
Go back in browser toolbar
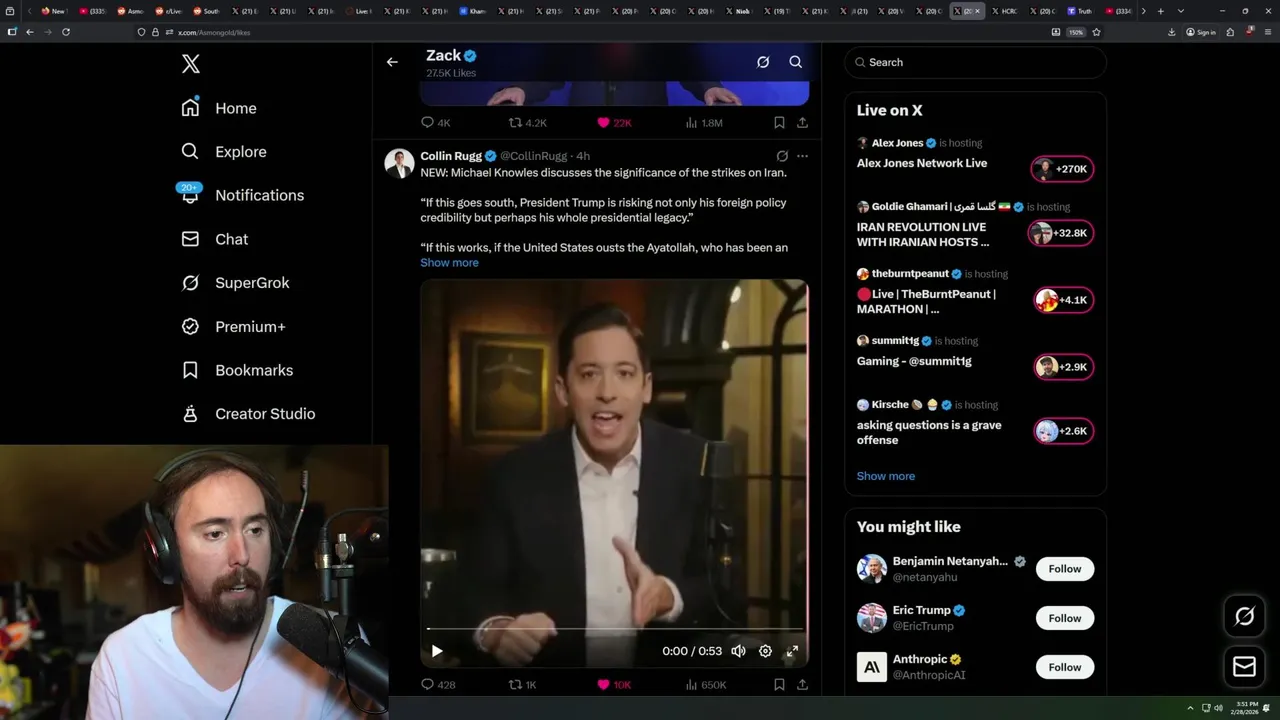point(30,32)
